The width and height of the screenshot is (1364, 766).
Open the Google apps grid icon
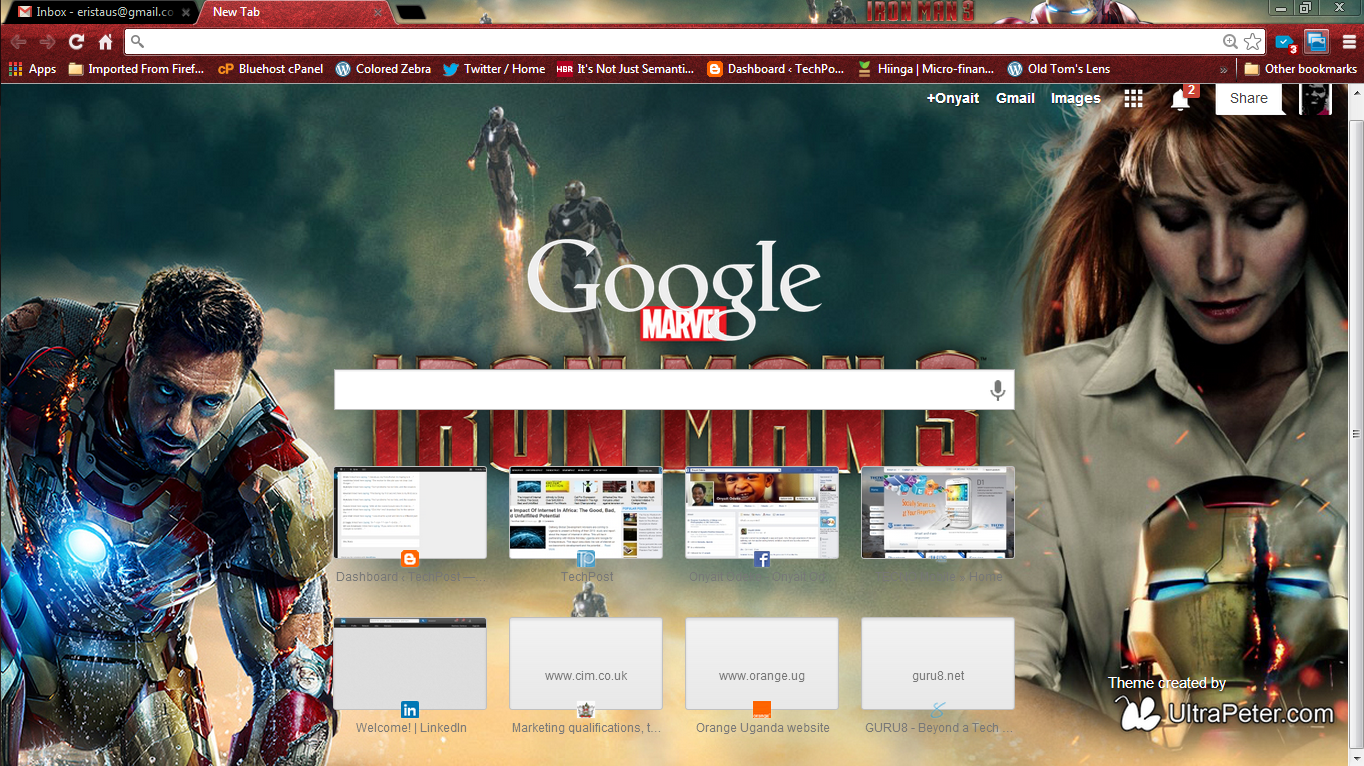point(1133,98)
